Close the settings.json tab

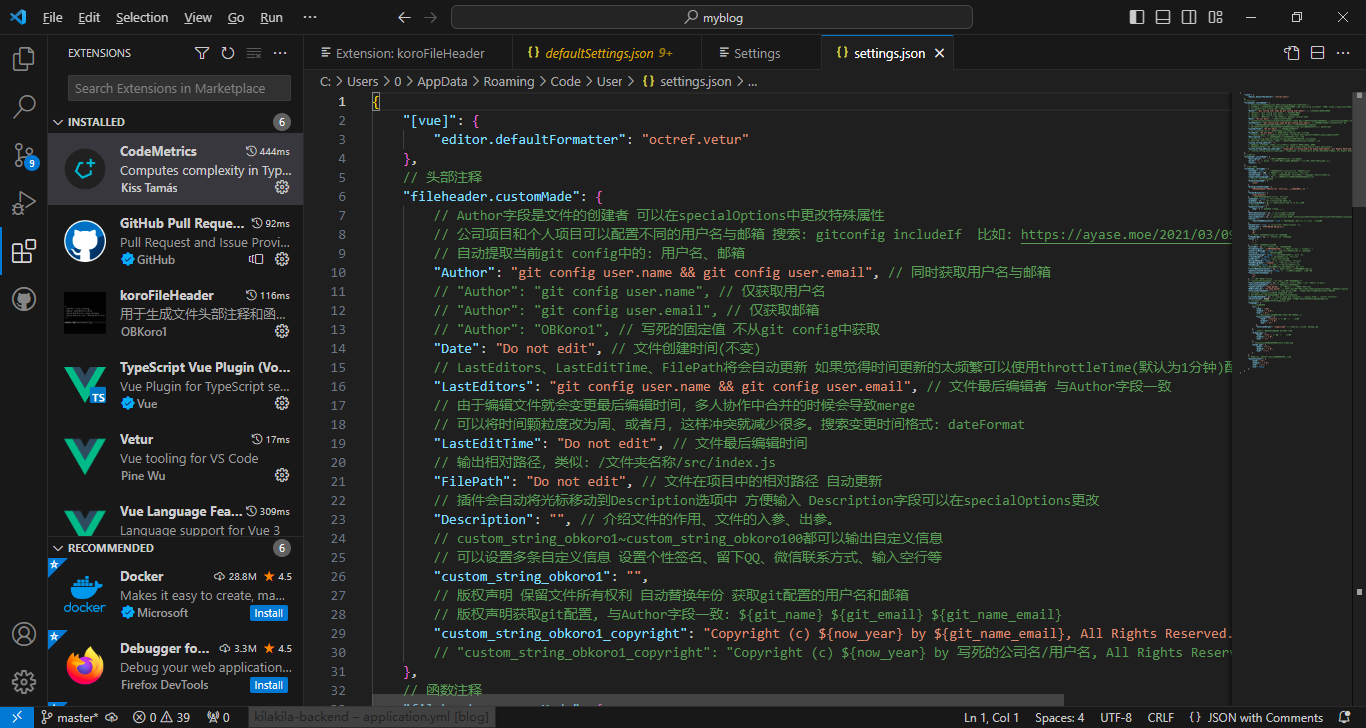[939, 53]
